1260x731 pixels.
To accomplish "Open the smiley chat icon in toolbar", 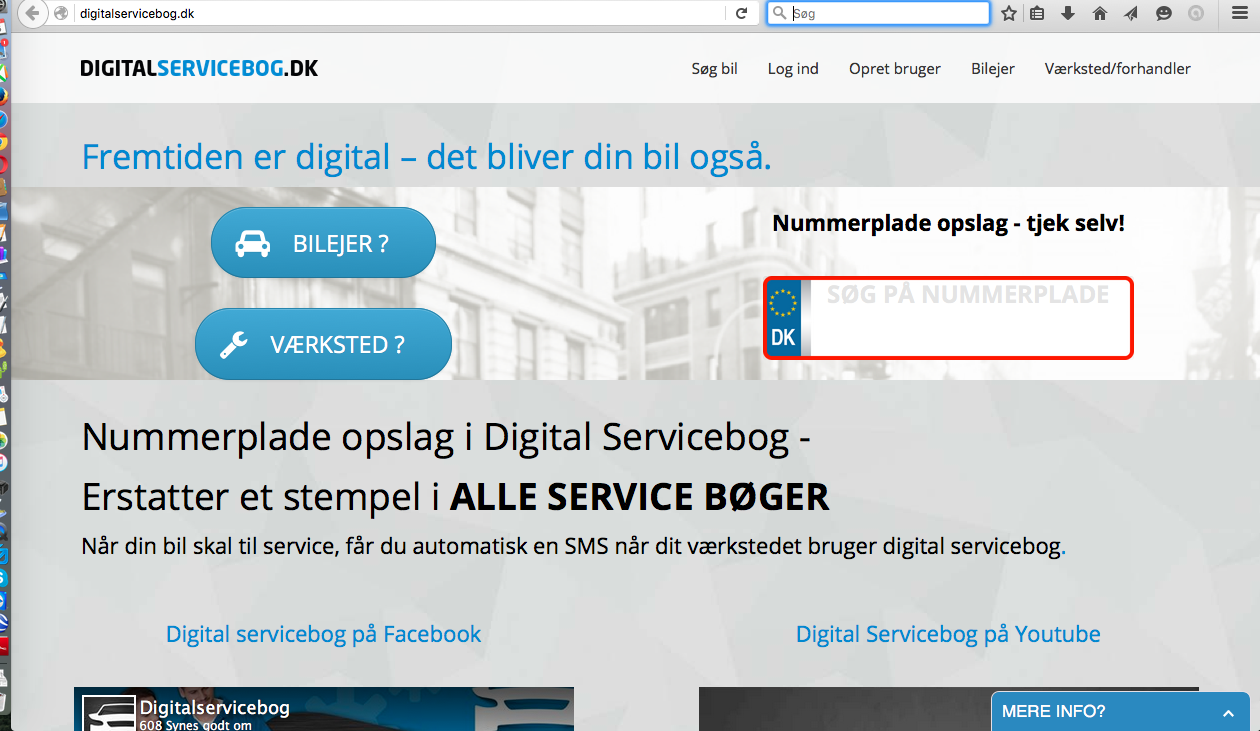I will coord(1163,13).
